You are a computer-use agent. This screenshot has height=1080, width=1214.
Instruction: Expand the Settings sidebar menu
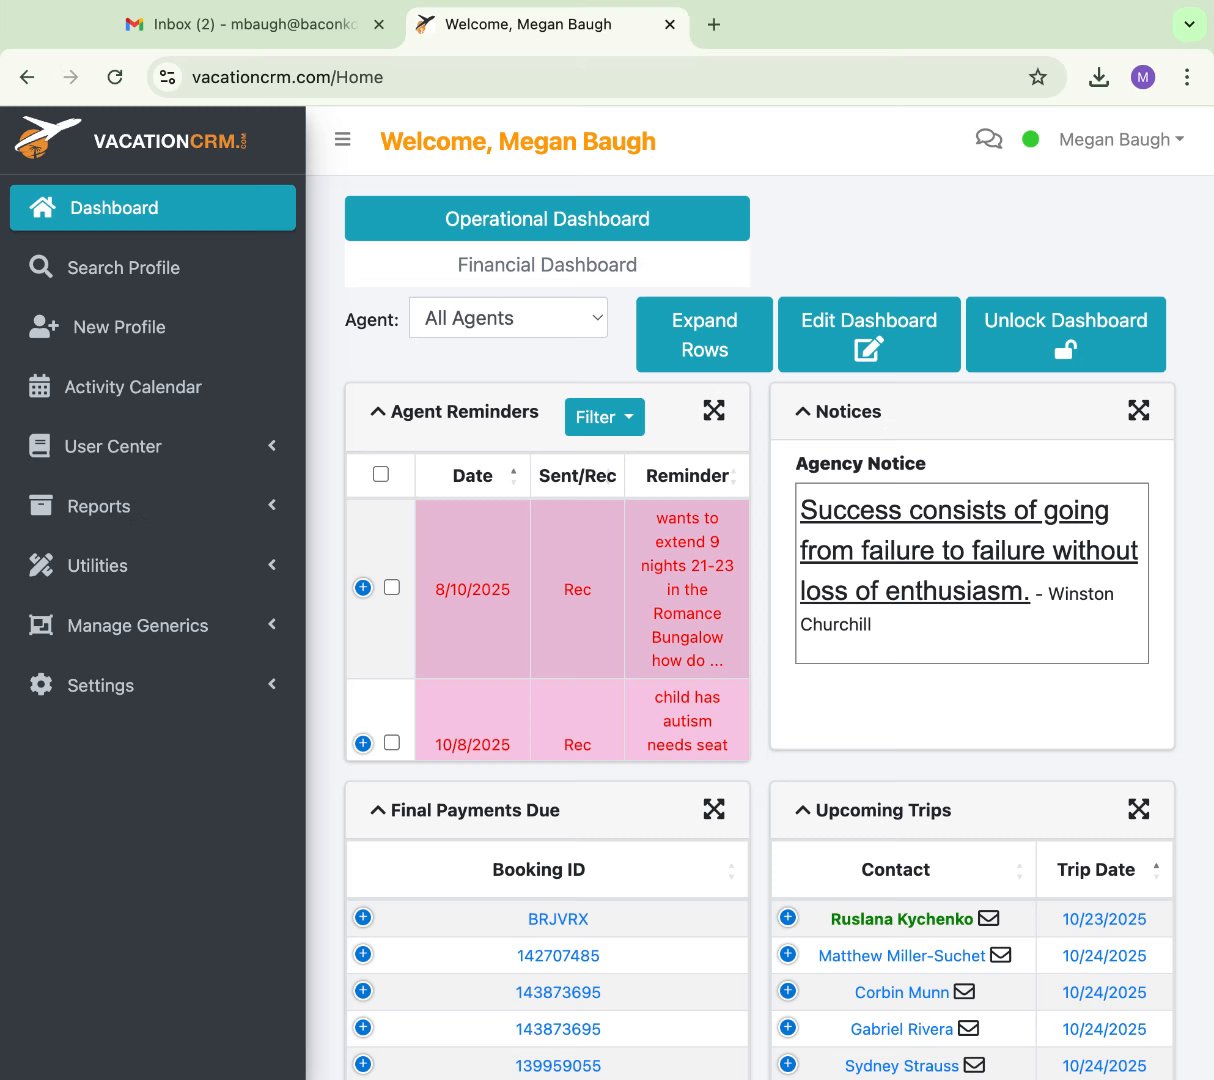pyautogui.click(x=153, y=685)
